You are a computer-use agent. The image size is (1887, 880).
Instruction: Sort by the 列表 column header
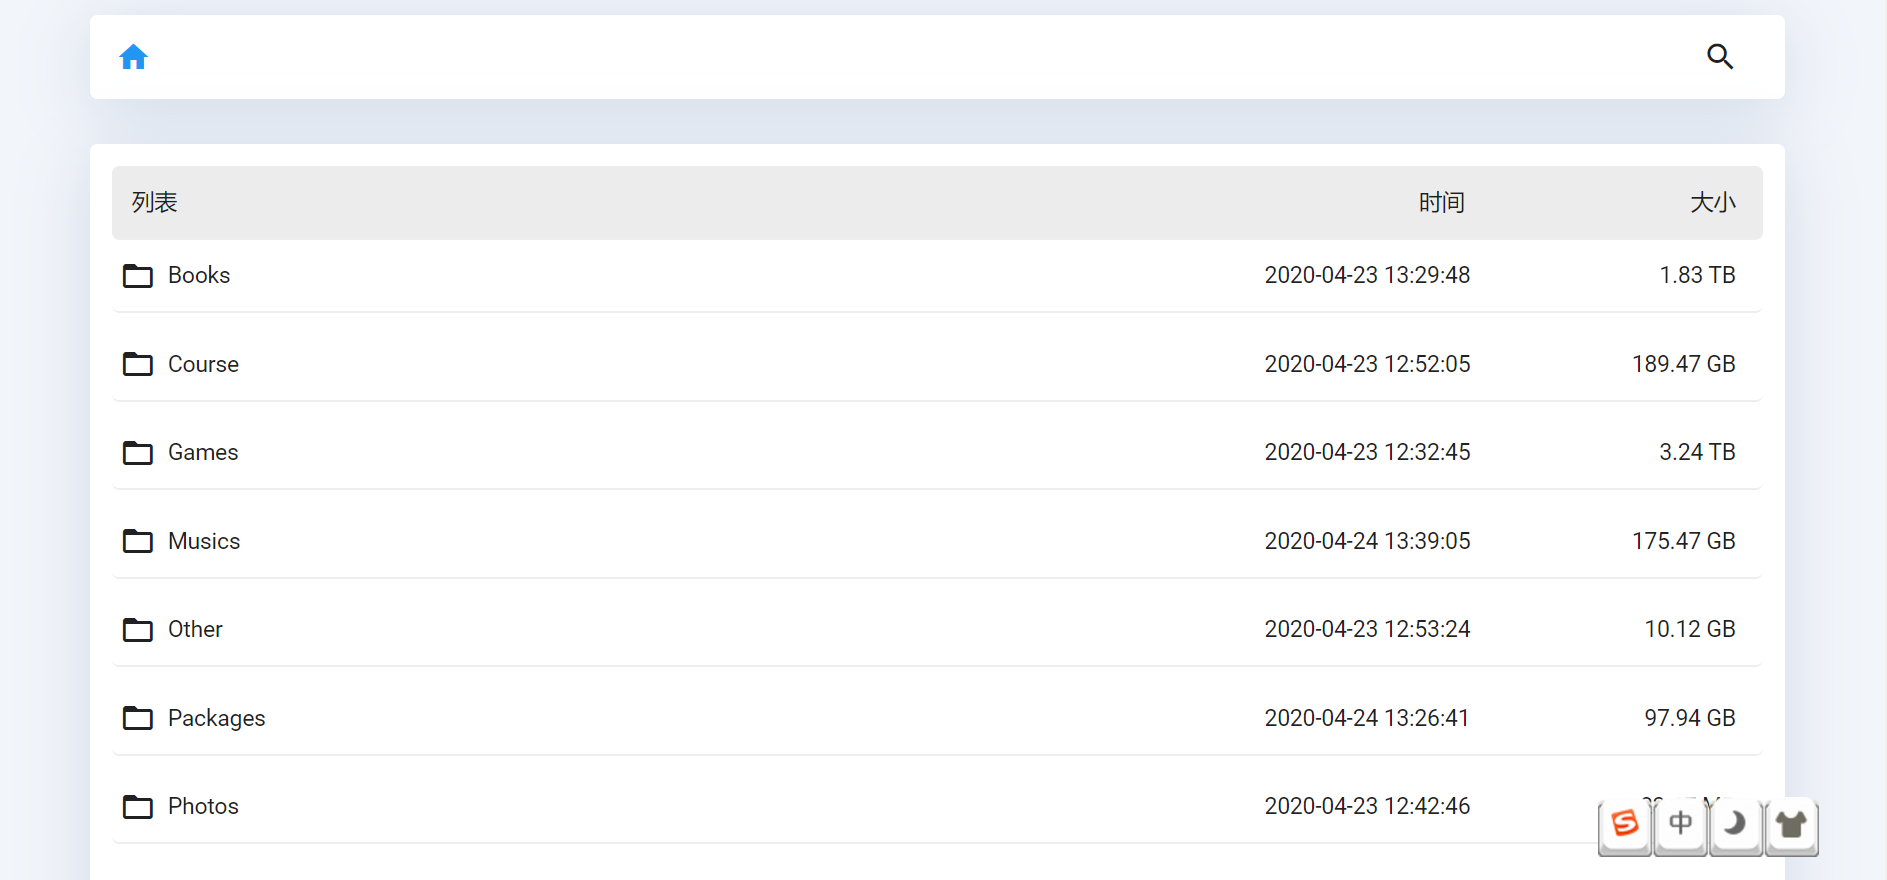pos(155,203)
